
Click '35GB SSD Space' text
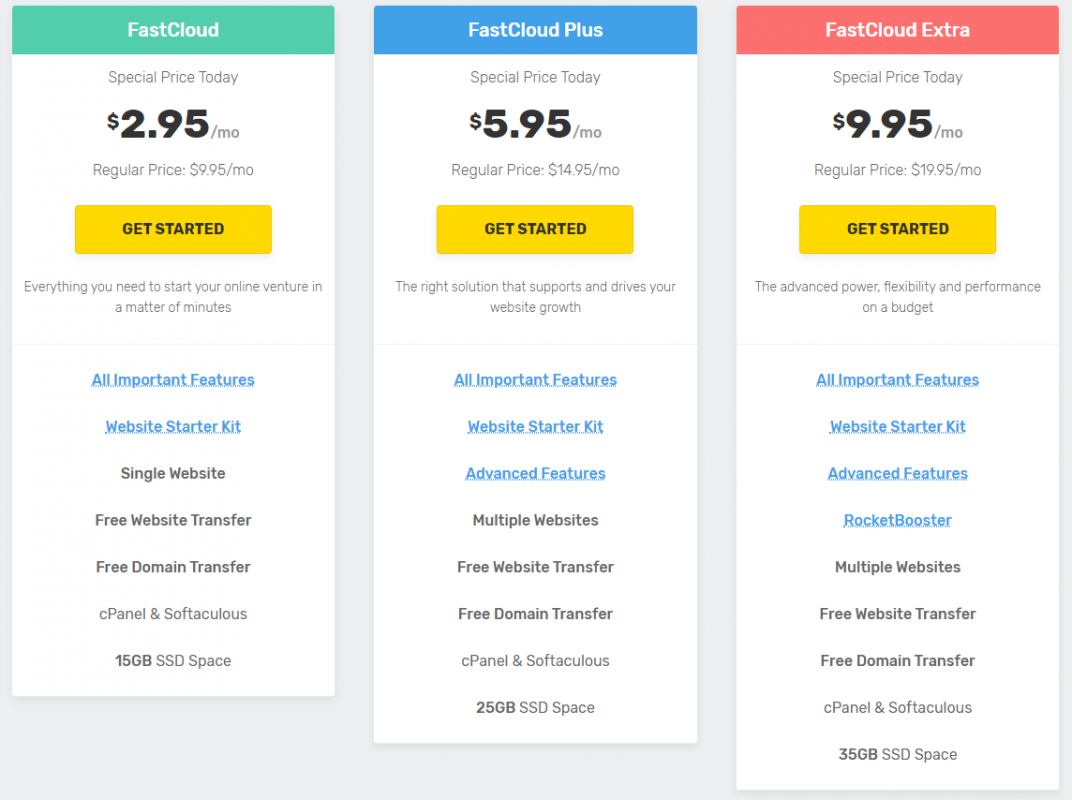pos(898,754)
